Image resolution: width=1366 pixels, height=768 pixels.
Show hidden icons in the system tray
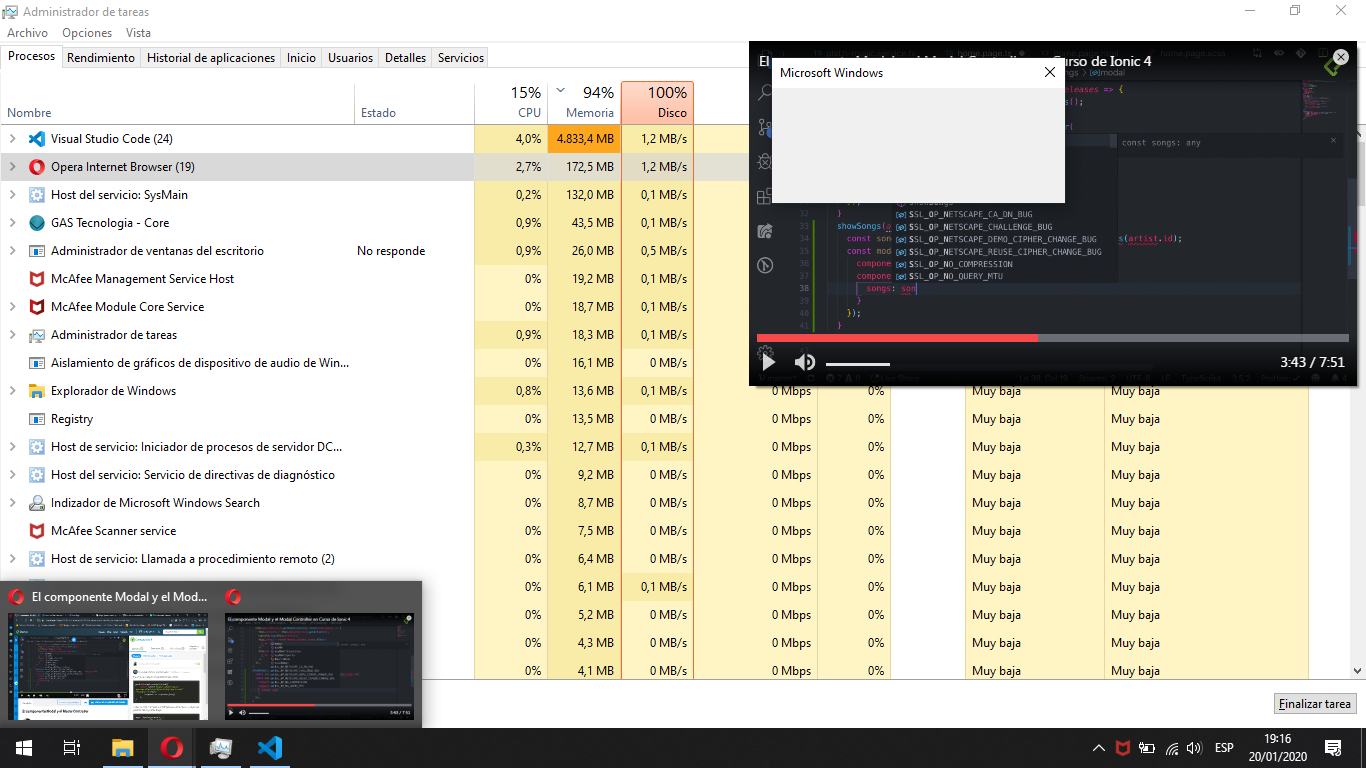pyautogui.click(x=1098, y=747)
